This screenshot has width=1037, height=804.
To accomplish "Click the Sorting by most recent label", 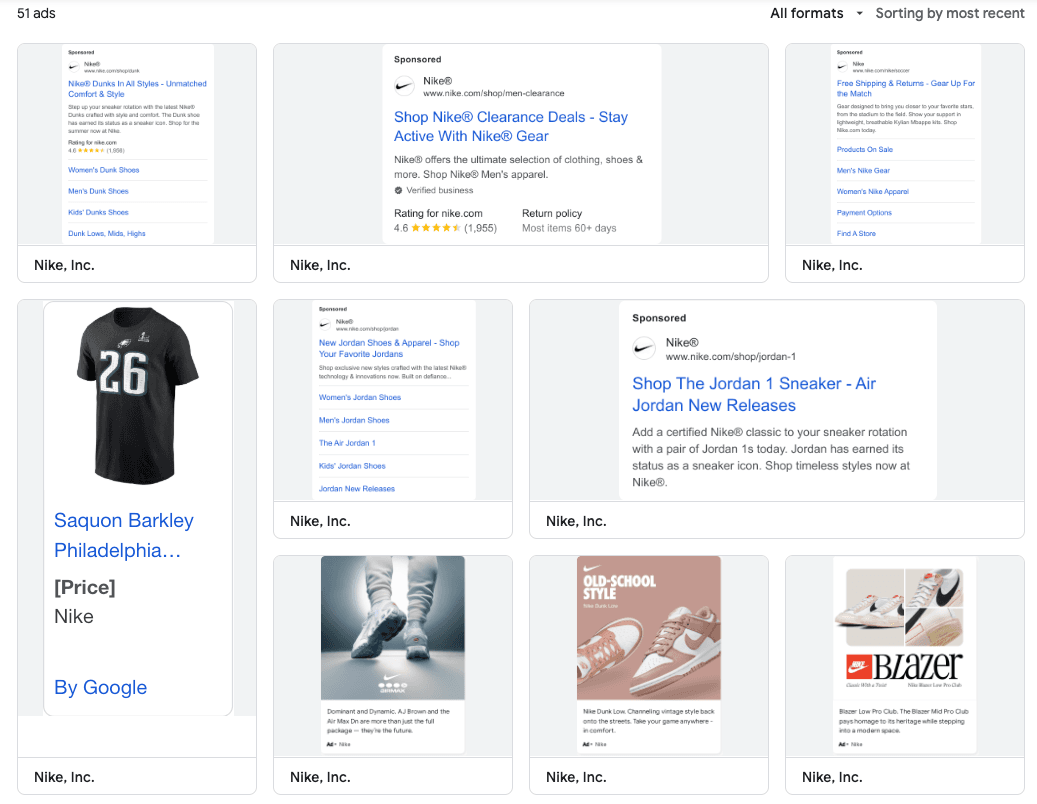I will tap(950, 13).
